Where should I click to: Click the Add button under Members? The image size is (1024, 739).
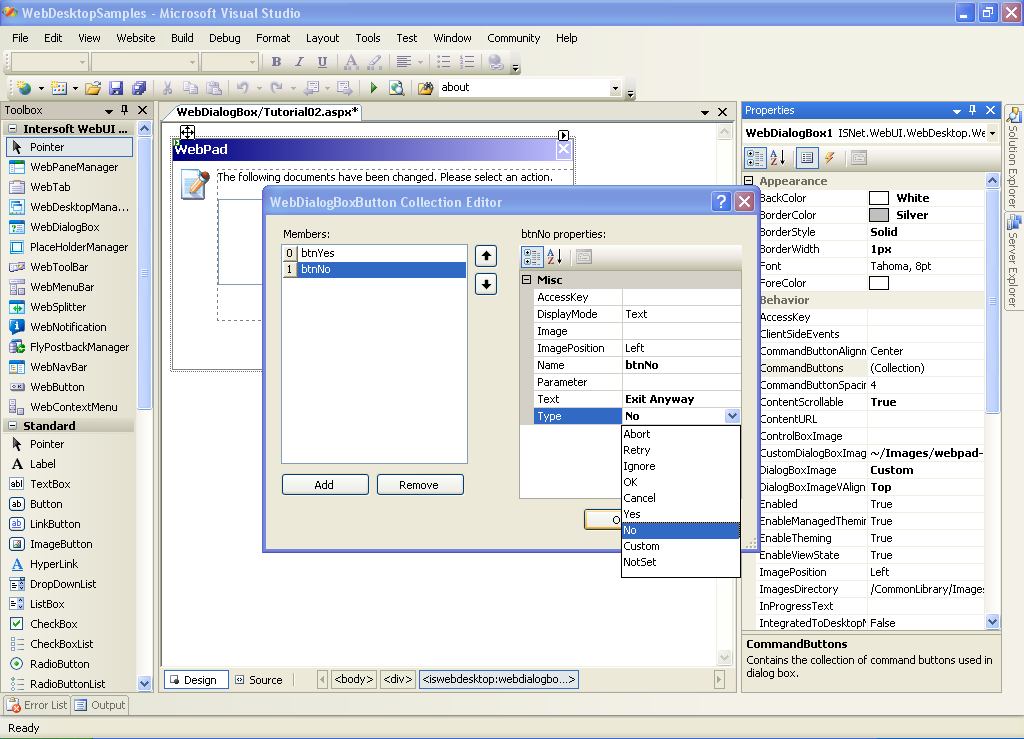(x=325, y=485)
